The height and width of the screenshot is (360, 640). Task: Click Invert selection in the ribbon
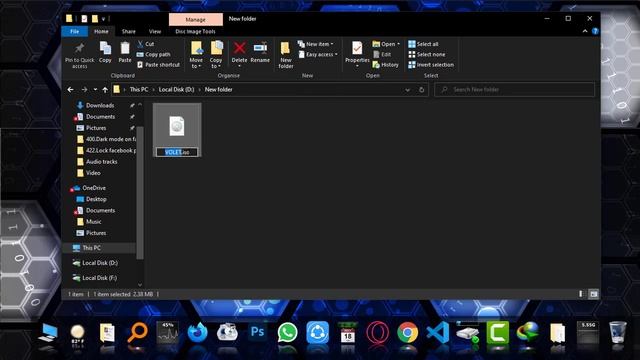[x=431, y=64]
